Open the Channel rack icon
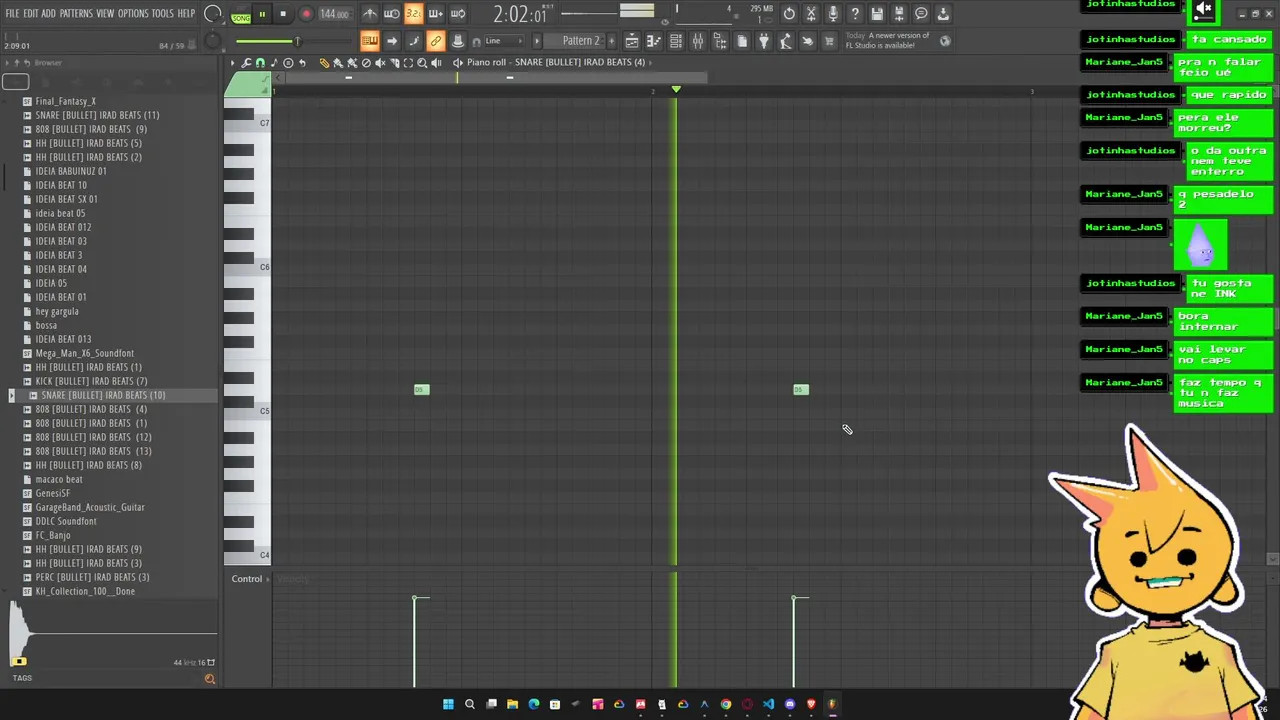The height and width of the screenshot is (720, 1280). [676, 41]
